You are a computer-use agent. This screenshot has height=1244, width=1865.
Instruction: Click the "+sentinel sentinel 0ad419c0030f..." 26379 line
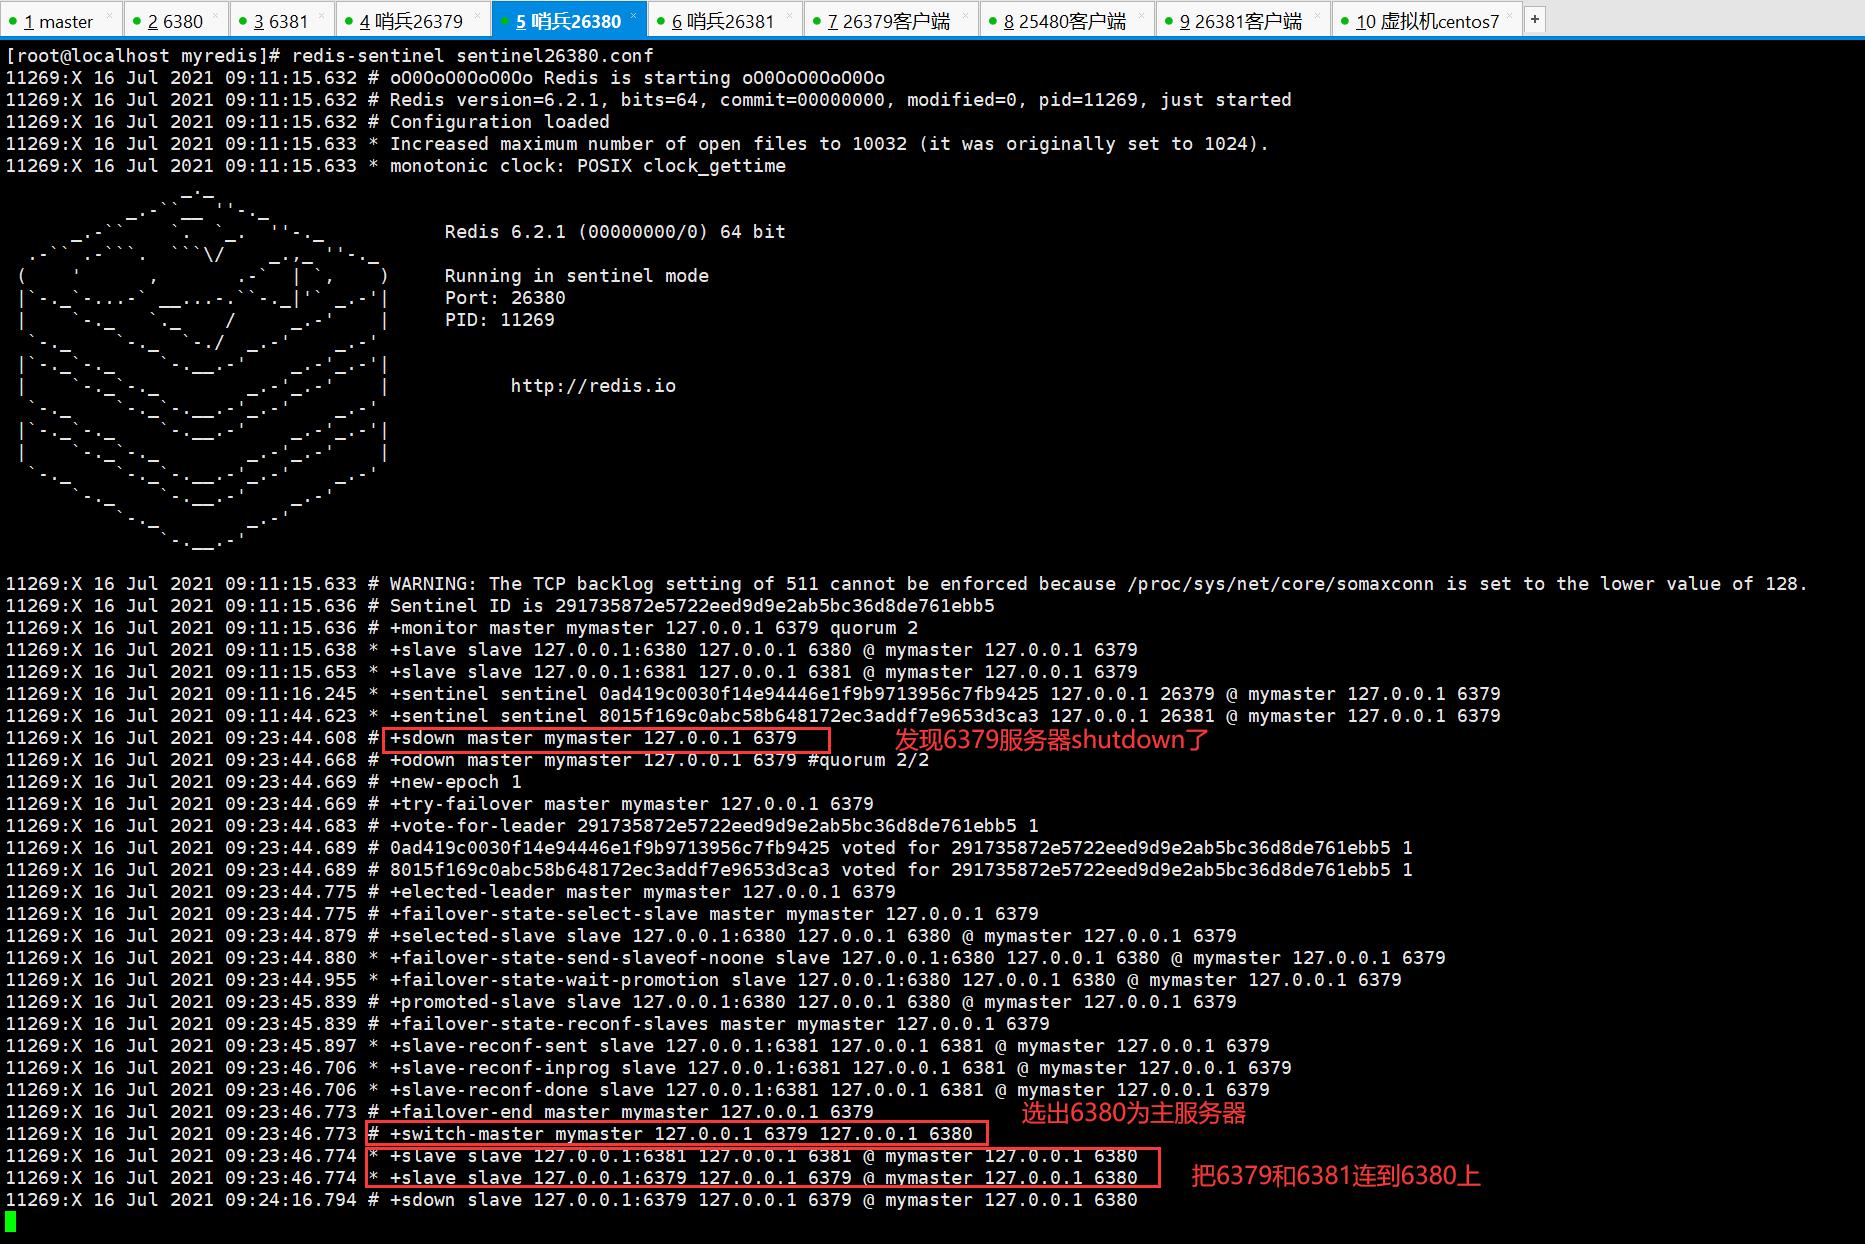tap(753, 694)
